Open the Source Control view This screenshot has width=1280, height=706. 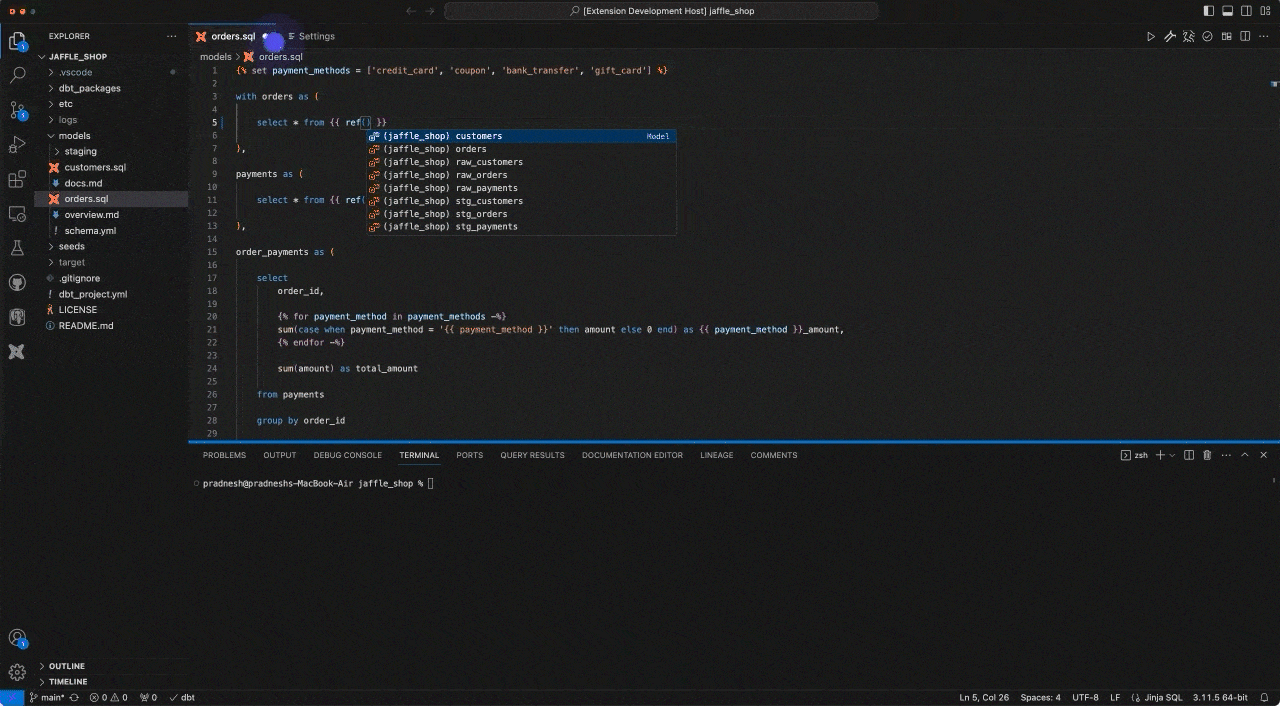point(17,110)
